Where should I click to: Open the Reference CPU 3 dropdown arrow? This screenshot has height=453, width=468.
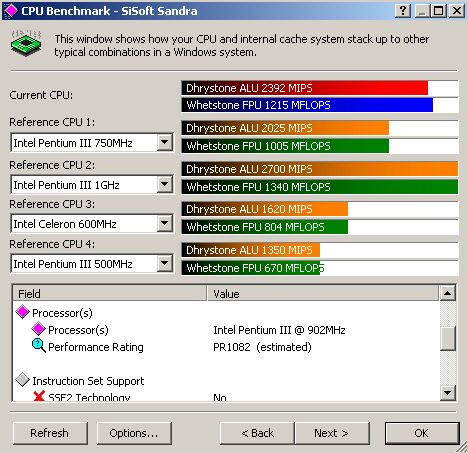(164, 223)
